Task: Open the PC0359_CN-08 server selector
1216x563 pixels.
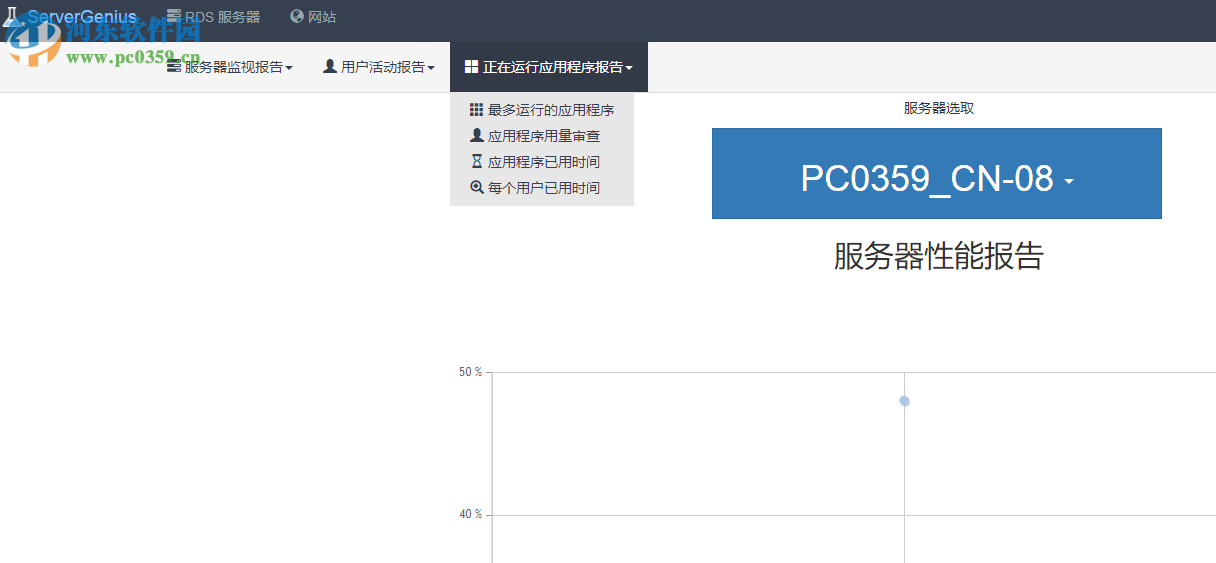Action: [x=937, y=173]
